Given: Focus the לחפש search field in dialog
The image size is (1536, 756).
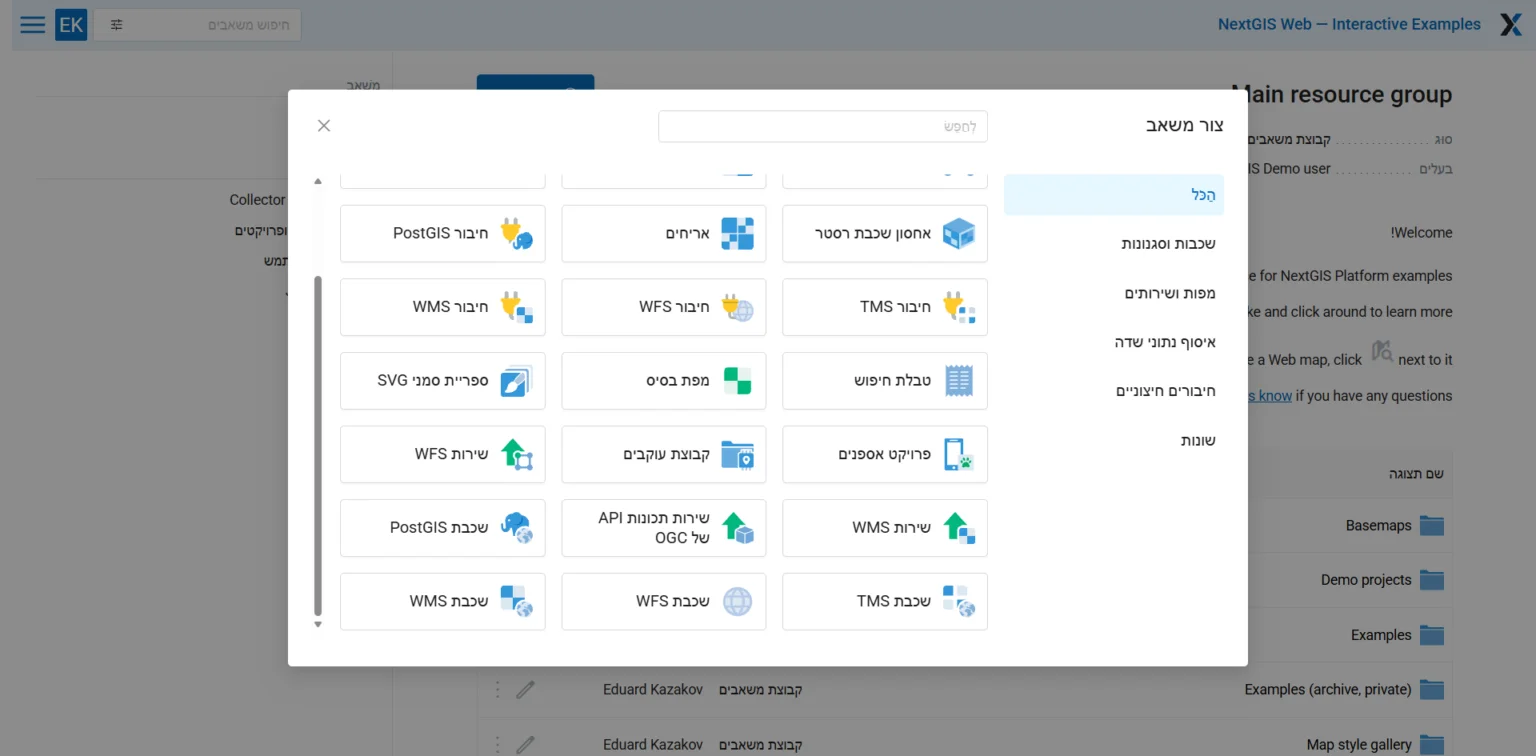Looking at the screenshot, I should [823, 126].
